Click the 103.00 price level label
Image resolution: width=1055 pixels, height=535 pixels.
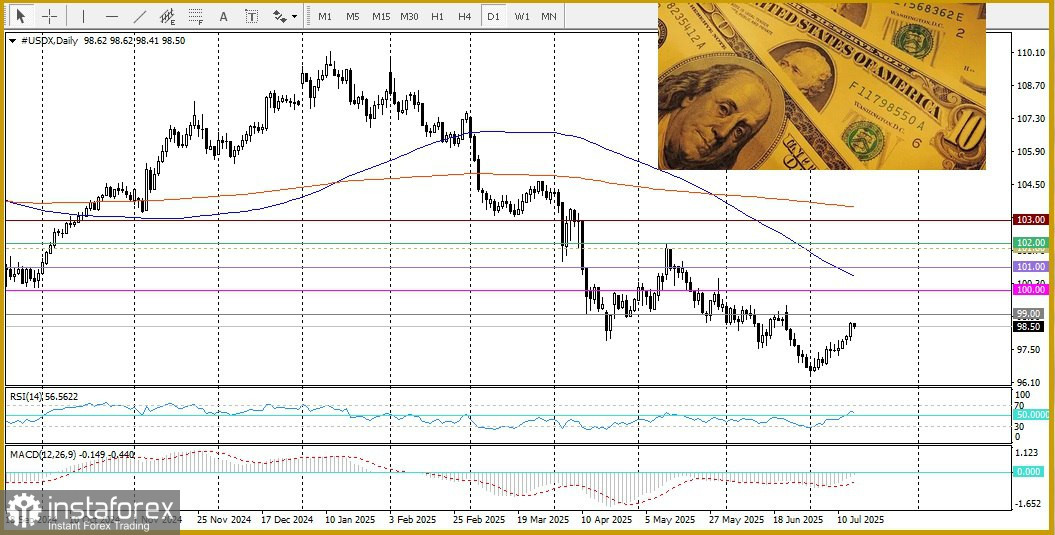coord(1031,220)
